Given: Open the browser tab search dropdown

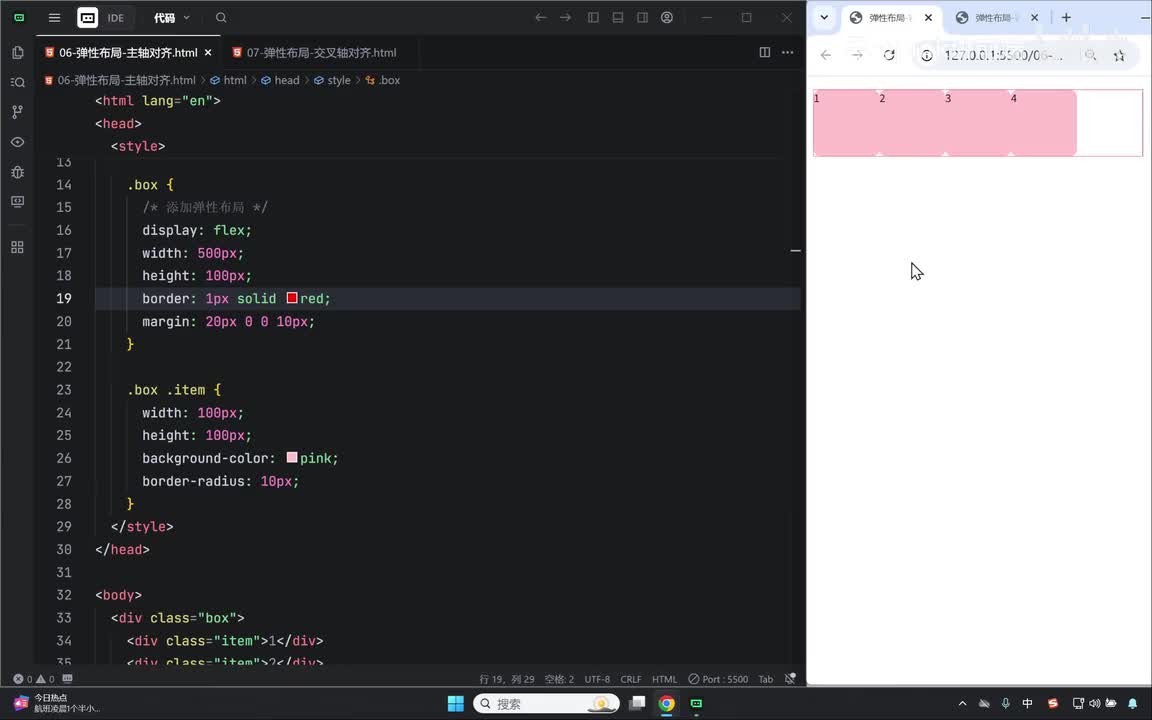Looking at the screenshot, I should 824,18.
